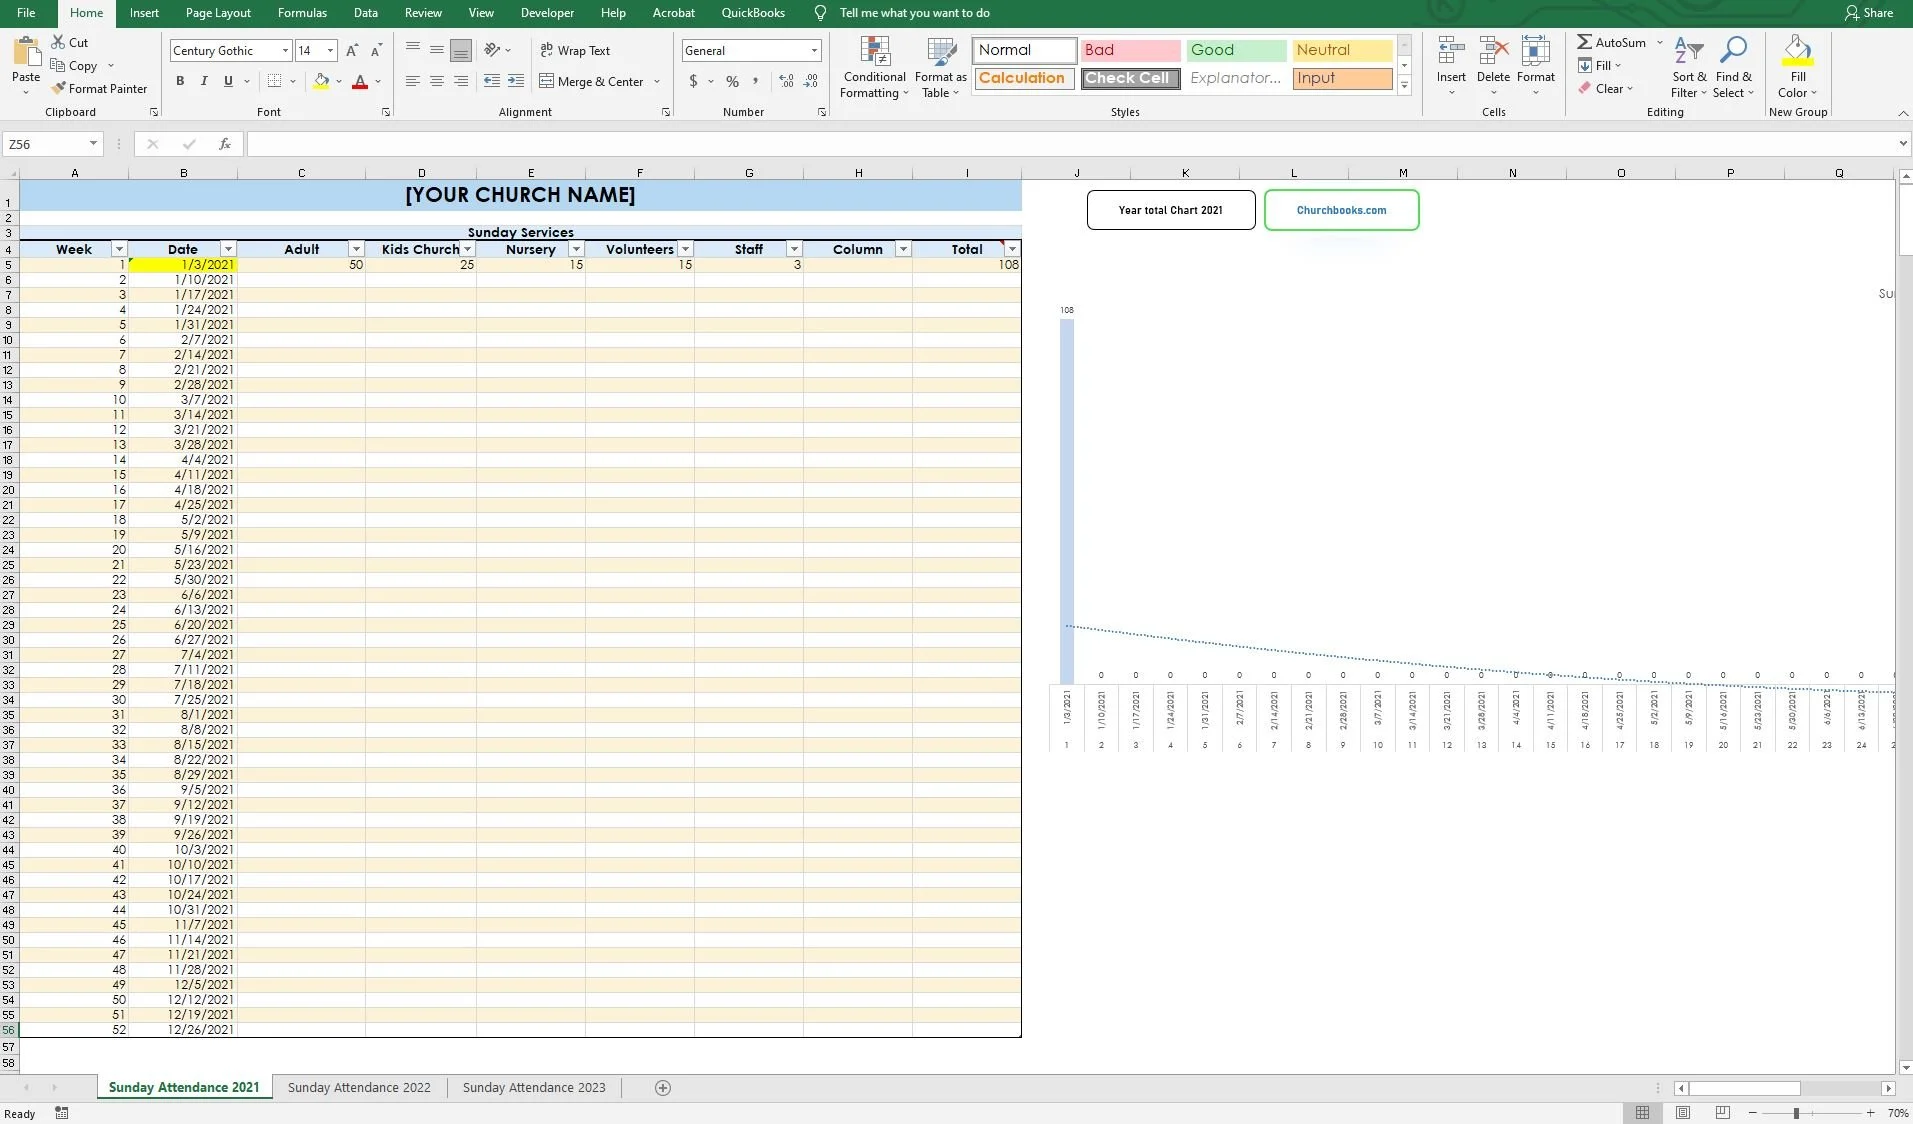Select the Sort & Filter tool
1913x1124 pixels.
coord(1689,66)
